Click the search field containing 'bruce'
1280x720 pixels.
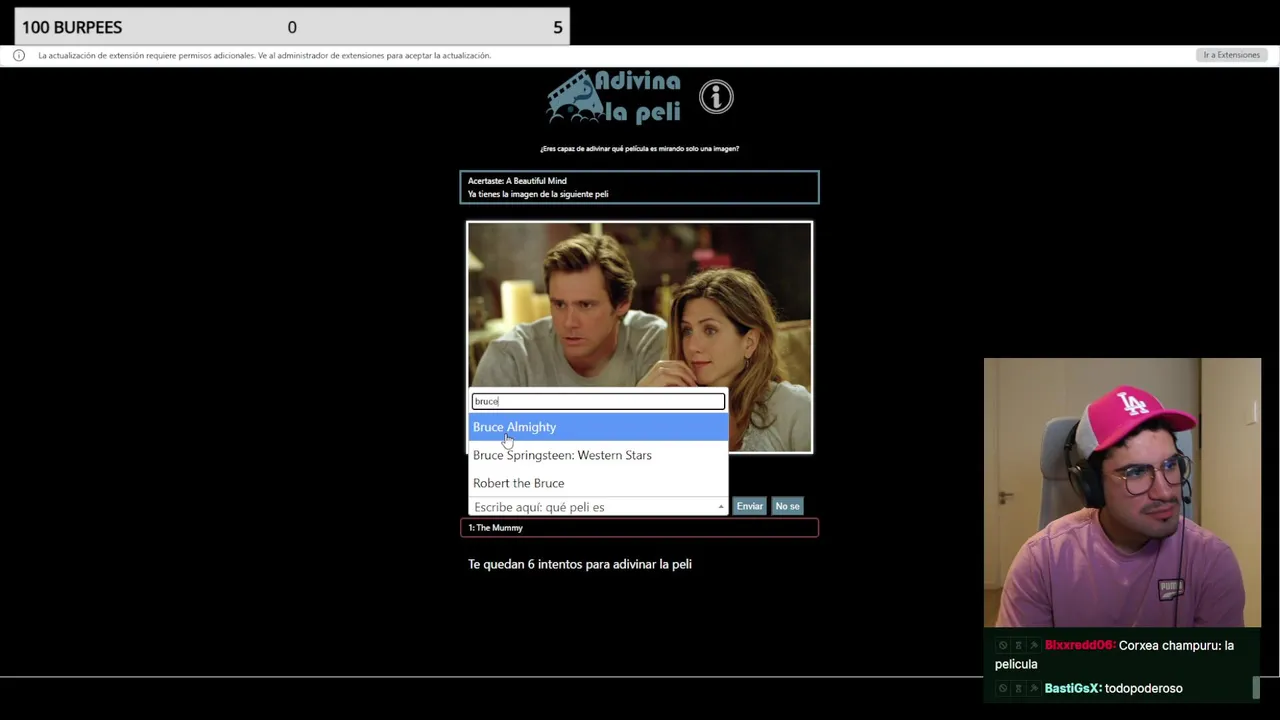pos(598,401)
